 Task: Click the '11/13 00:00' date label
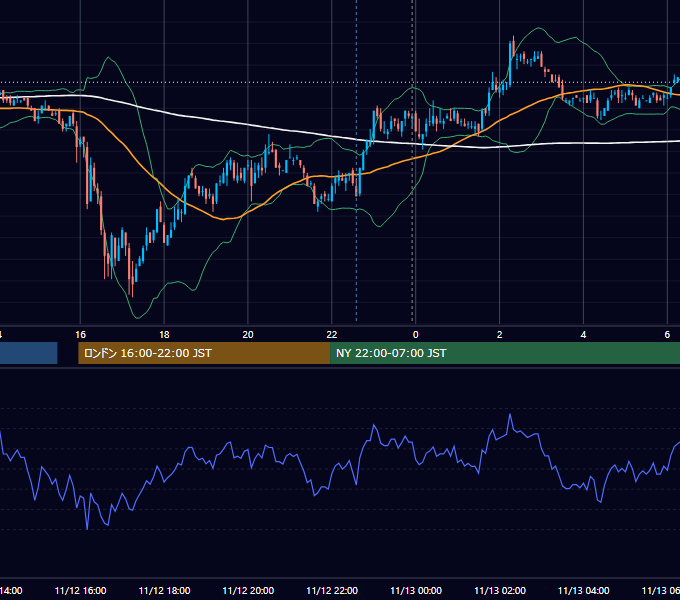tap(416, 590)
